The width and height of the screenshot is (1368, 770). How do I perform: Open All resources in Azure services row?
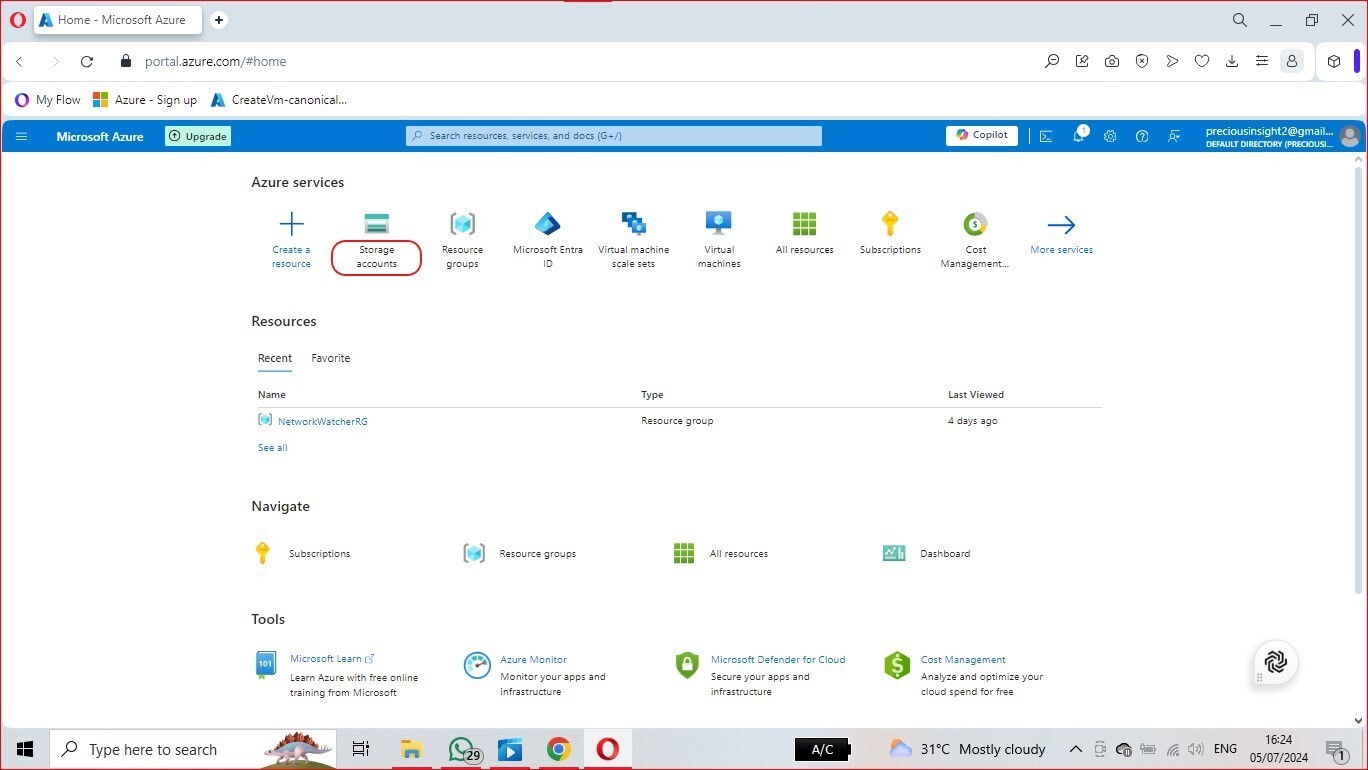(x=804, y=234)
